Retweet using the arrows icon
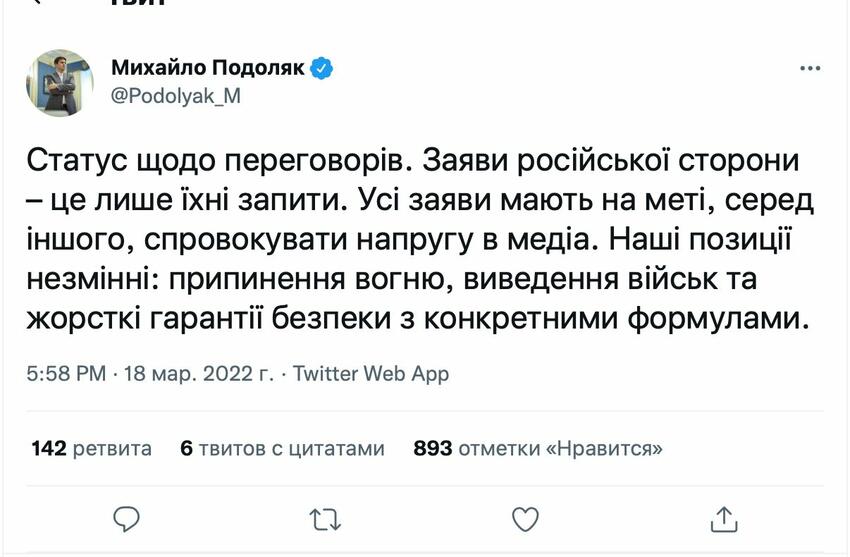Image resolution: width=850 pixels, height=557 pixels. (325, 518)
